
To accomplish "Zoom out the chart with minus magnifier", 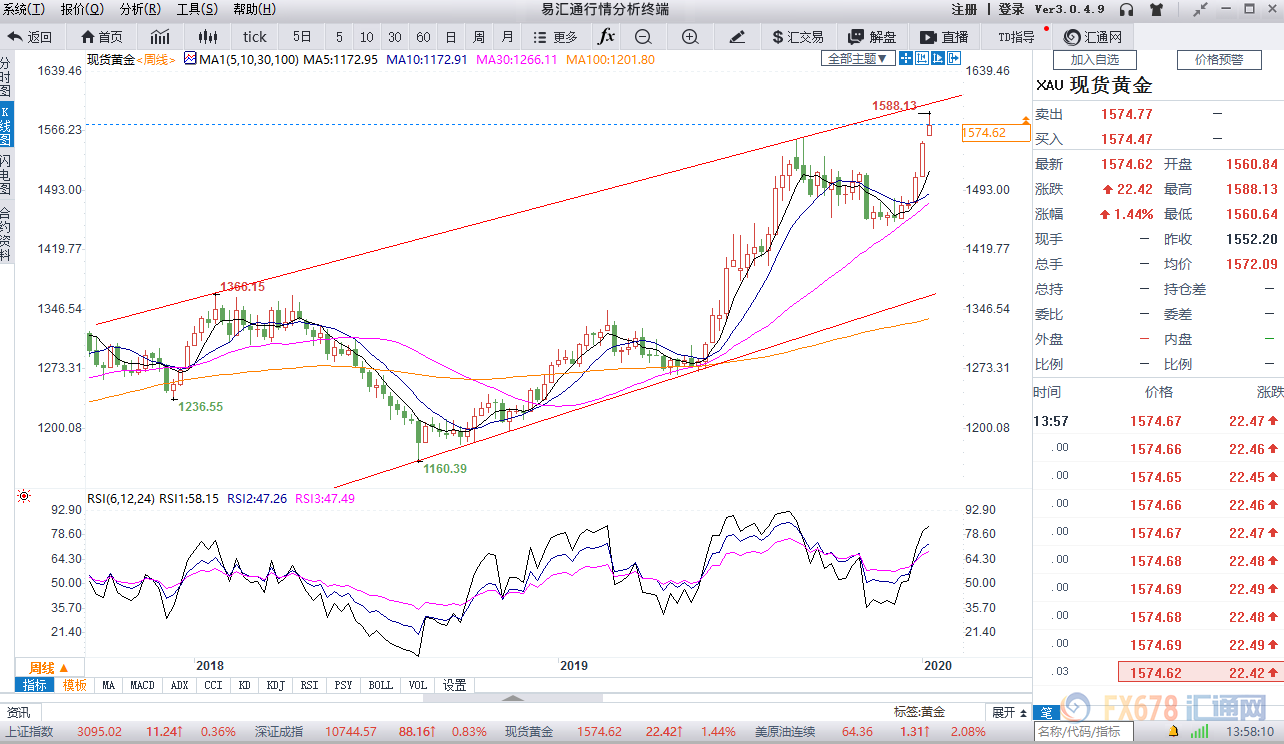I will click(642, 37).
